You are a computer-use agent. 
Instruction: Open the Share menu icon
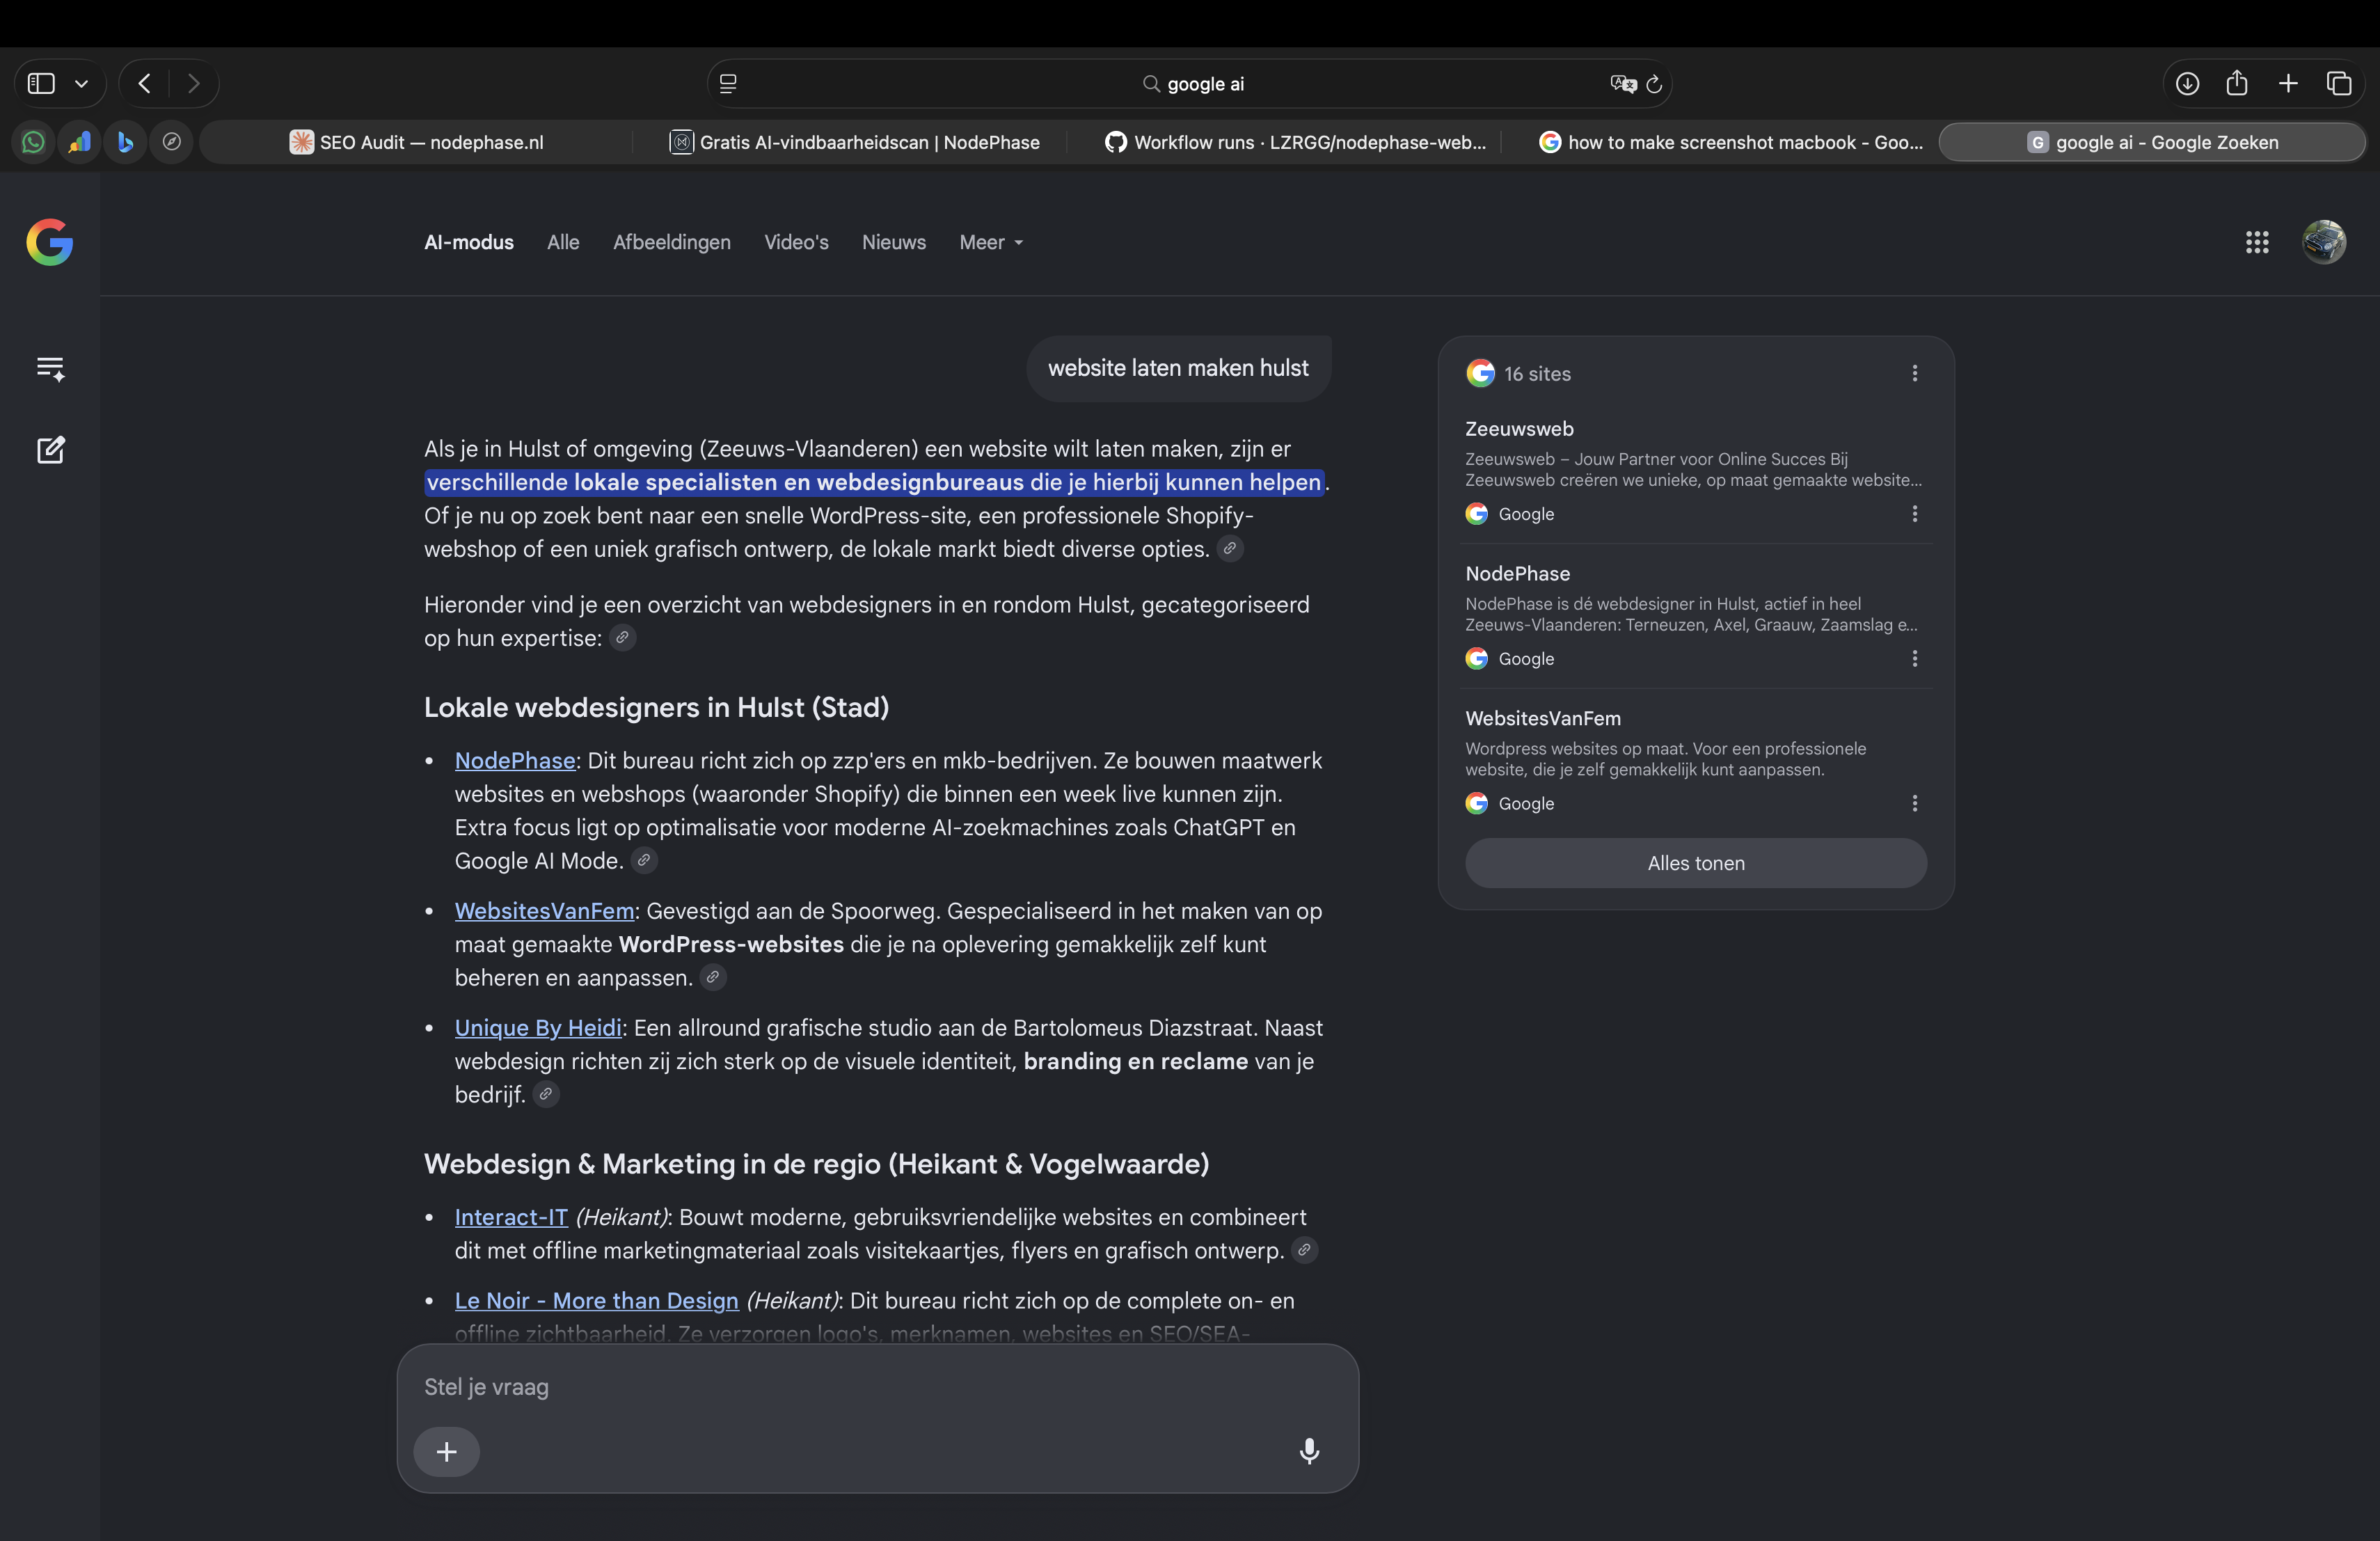click(x=2237, y=83)
